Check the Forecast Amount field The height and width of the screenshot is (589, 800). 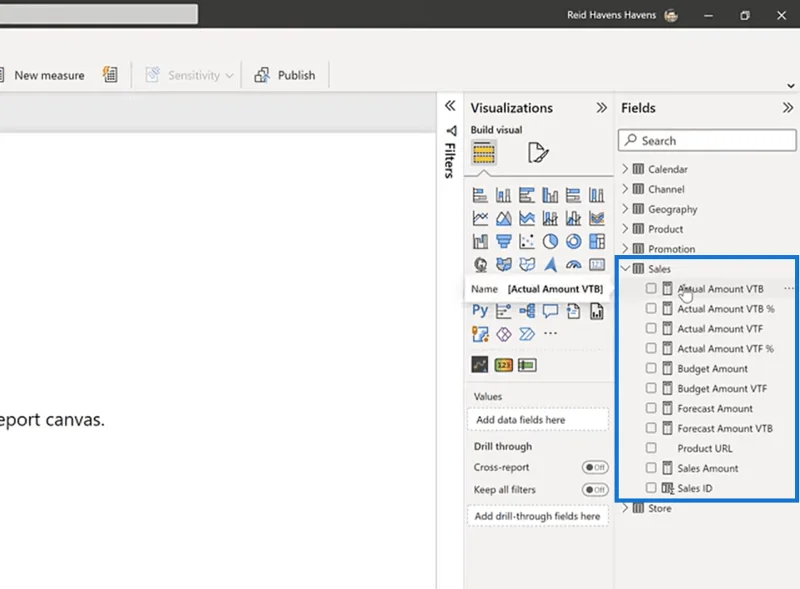(651, 408)
